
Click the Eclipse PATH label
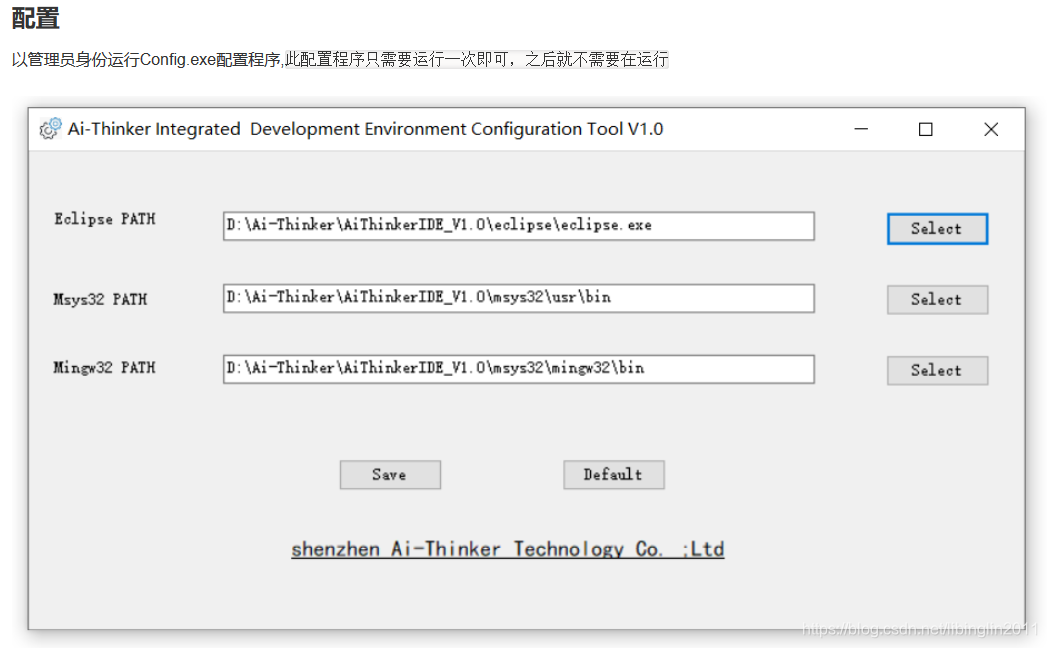[105, 219]
